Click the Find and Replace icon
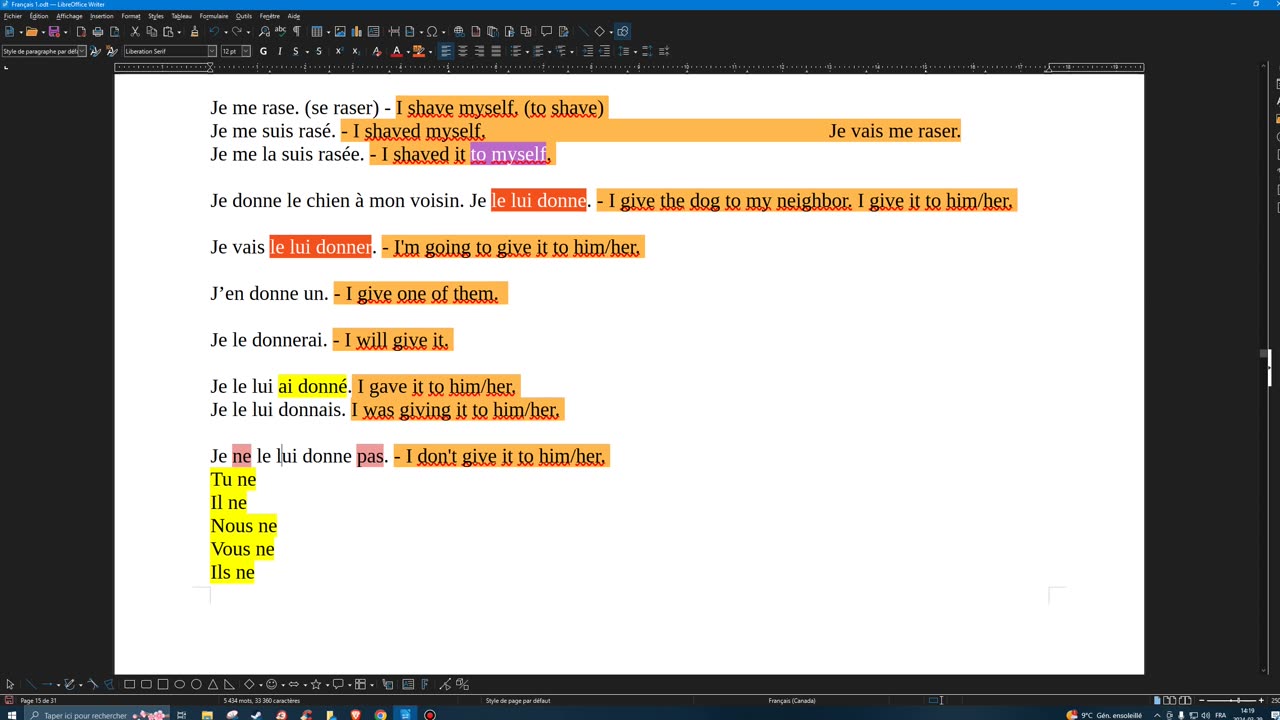Viewport: 1280px width, 720px height. pyautogui.click(x=264, y=31)
